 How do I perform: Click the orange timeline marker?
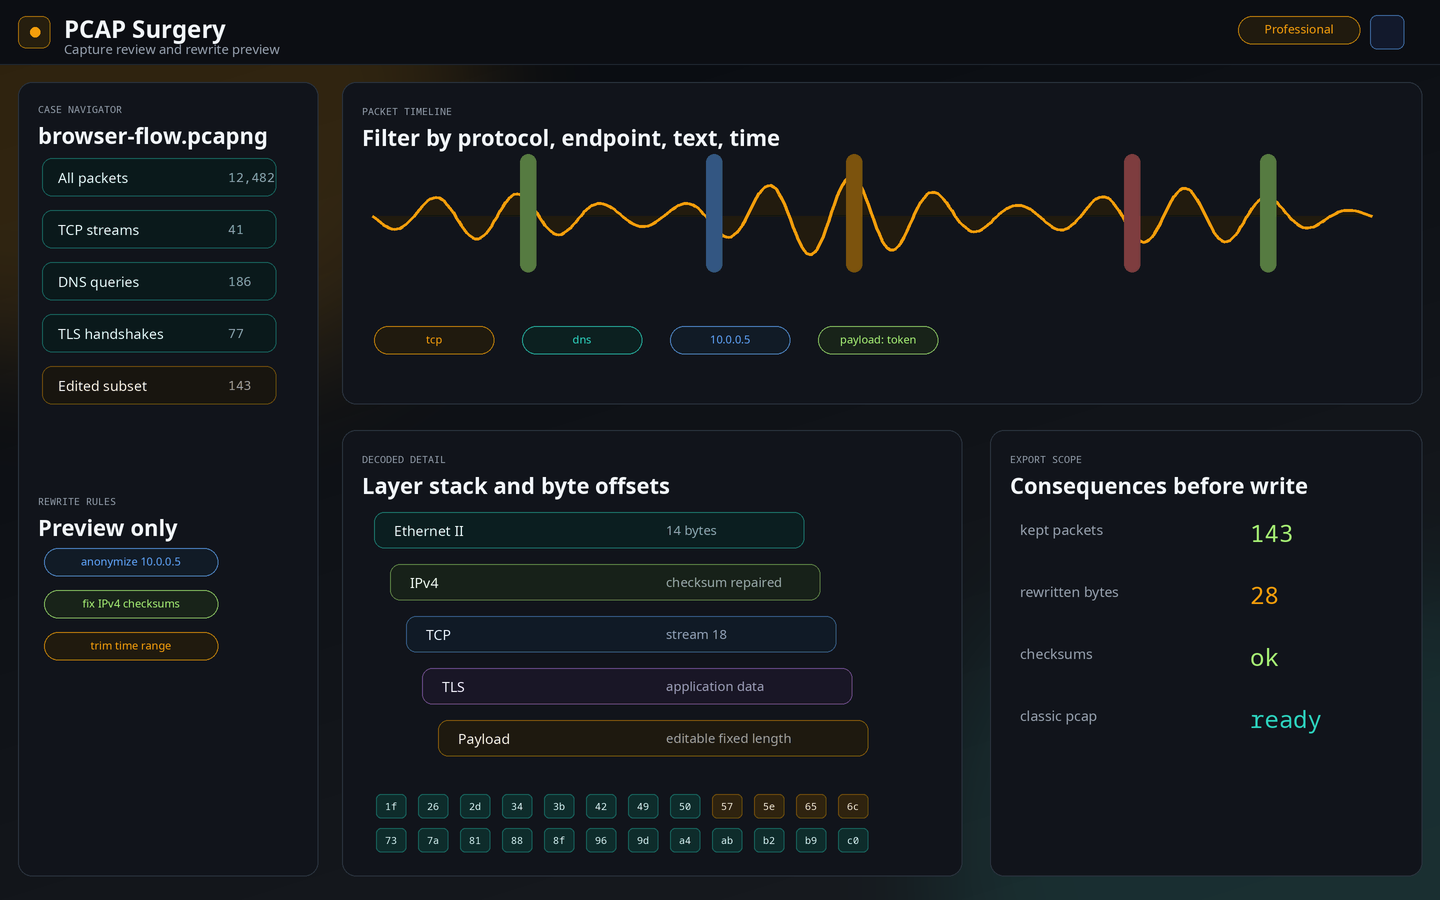pyautogui.click(x=854, y=213)
